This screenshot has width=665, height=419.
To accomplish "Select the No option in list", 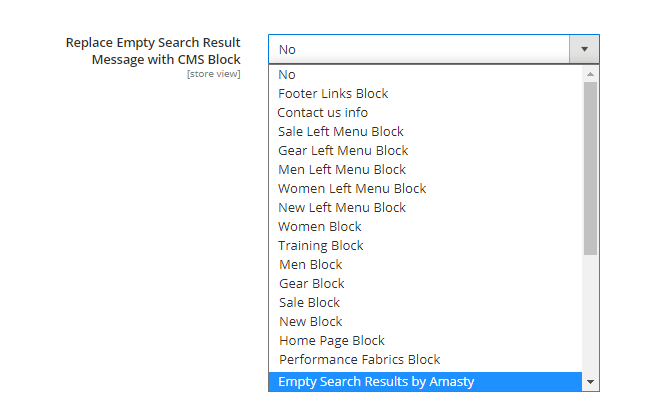I will pyautogui.click(x=287, y=74).
